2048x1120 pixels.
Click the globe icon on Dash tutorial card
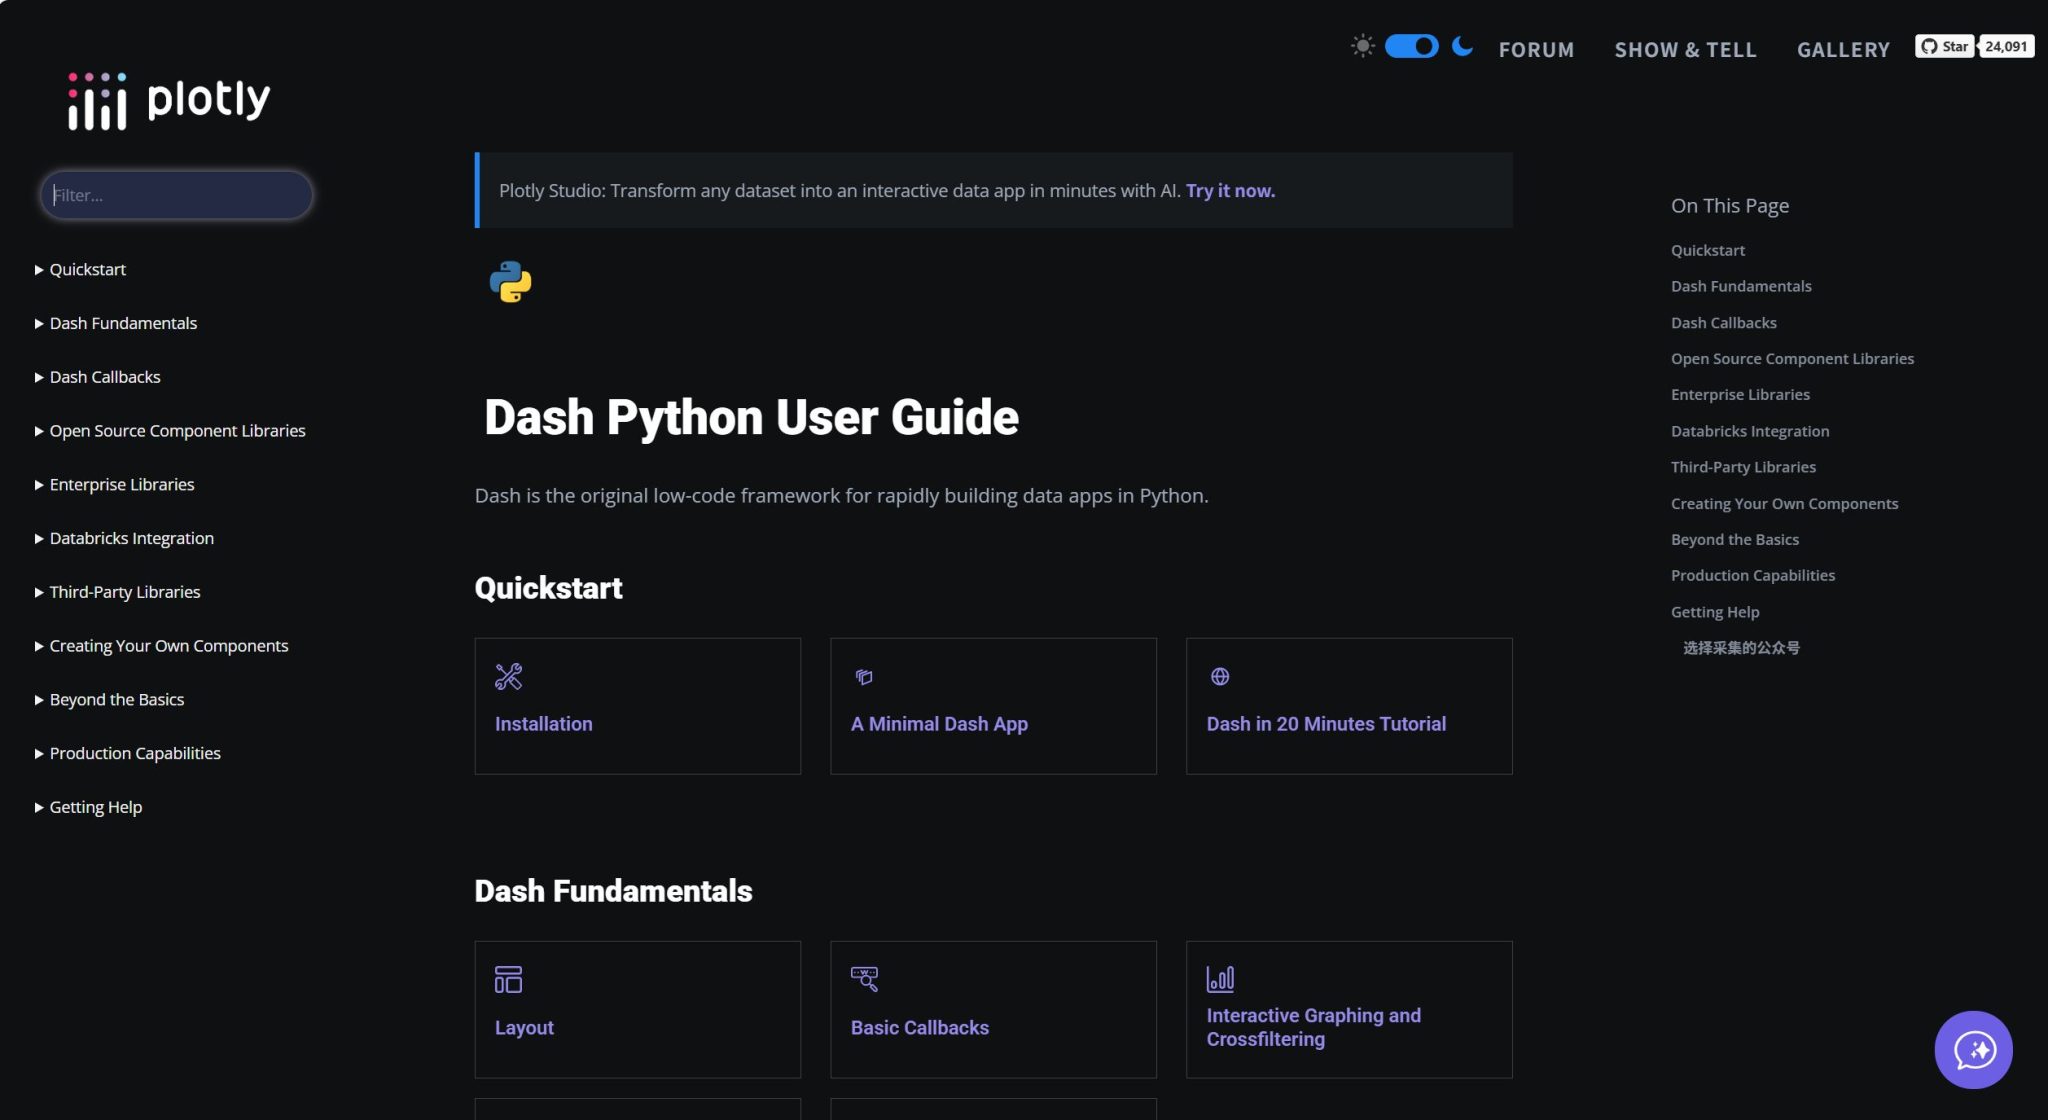[1220, 677]
